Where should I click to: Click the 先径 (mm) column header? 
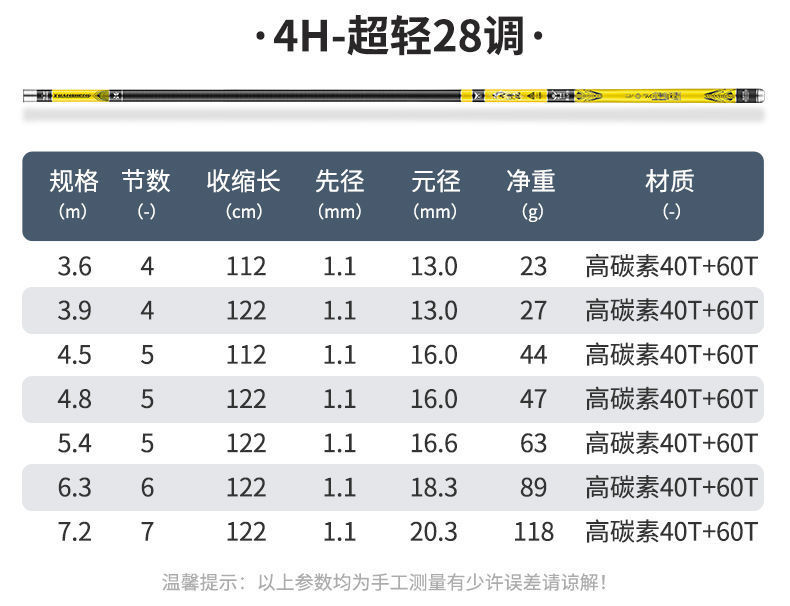(340, 194)
